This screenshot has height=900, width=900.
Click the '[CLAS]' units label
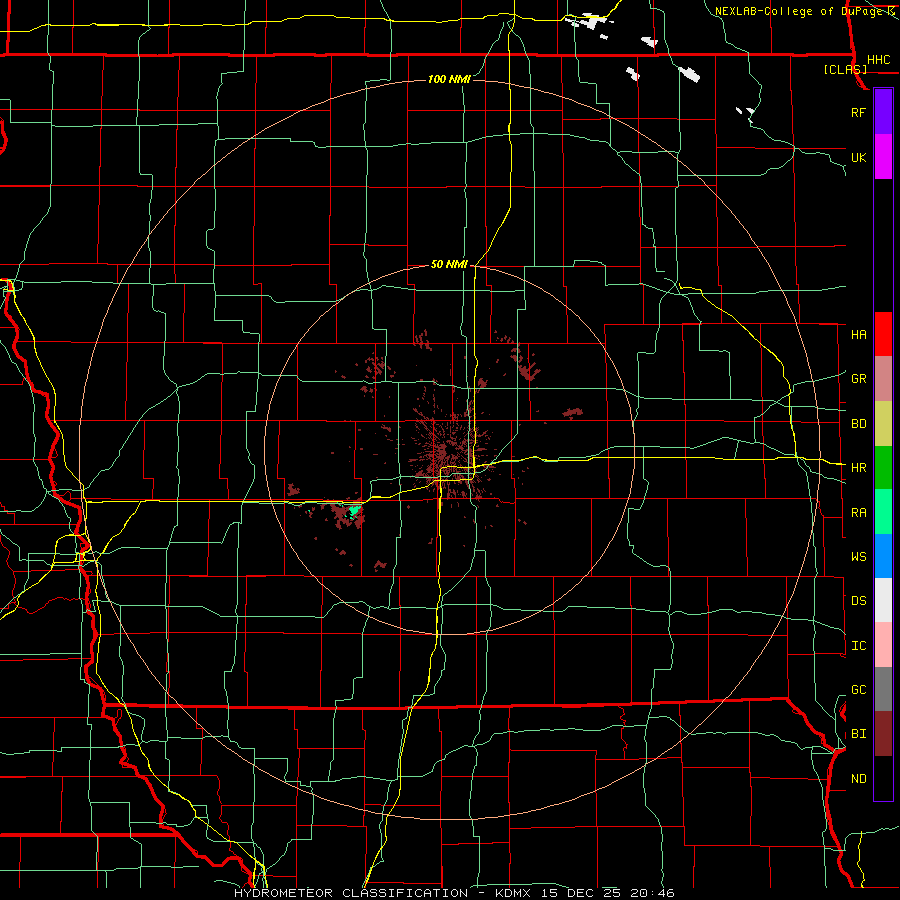click(x=845, y=69)
